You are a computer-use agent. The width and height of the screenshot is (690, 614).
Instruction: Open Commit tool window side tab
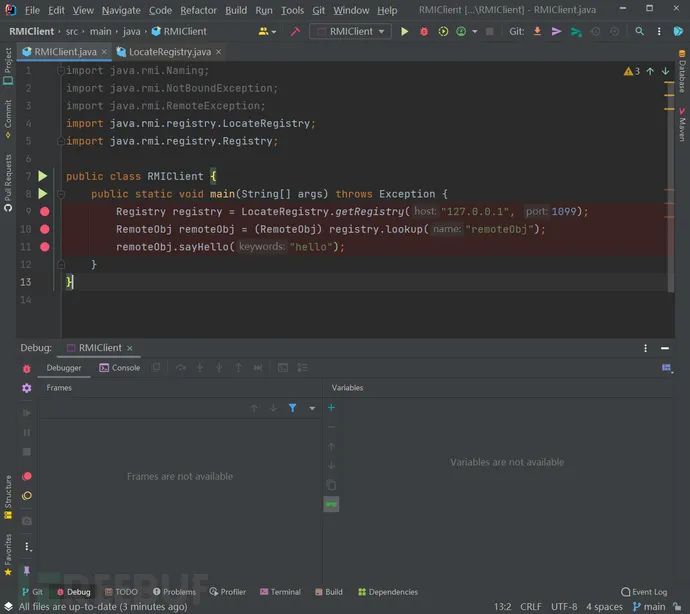(8, 119)
